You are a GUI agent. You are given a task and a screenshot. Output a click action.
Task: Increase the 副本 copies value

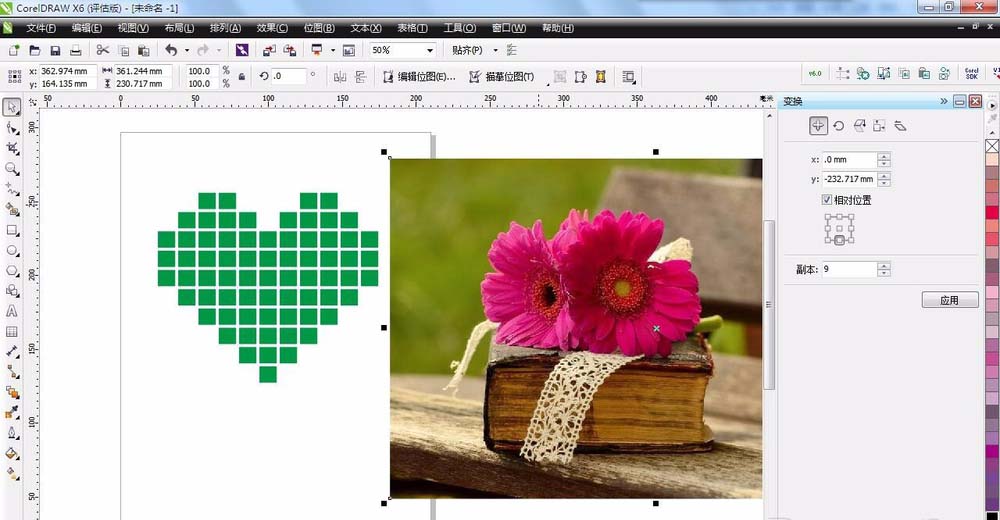(x=883, y=265)
